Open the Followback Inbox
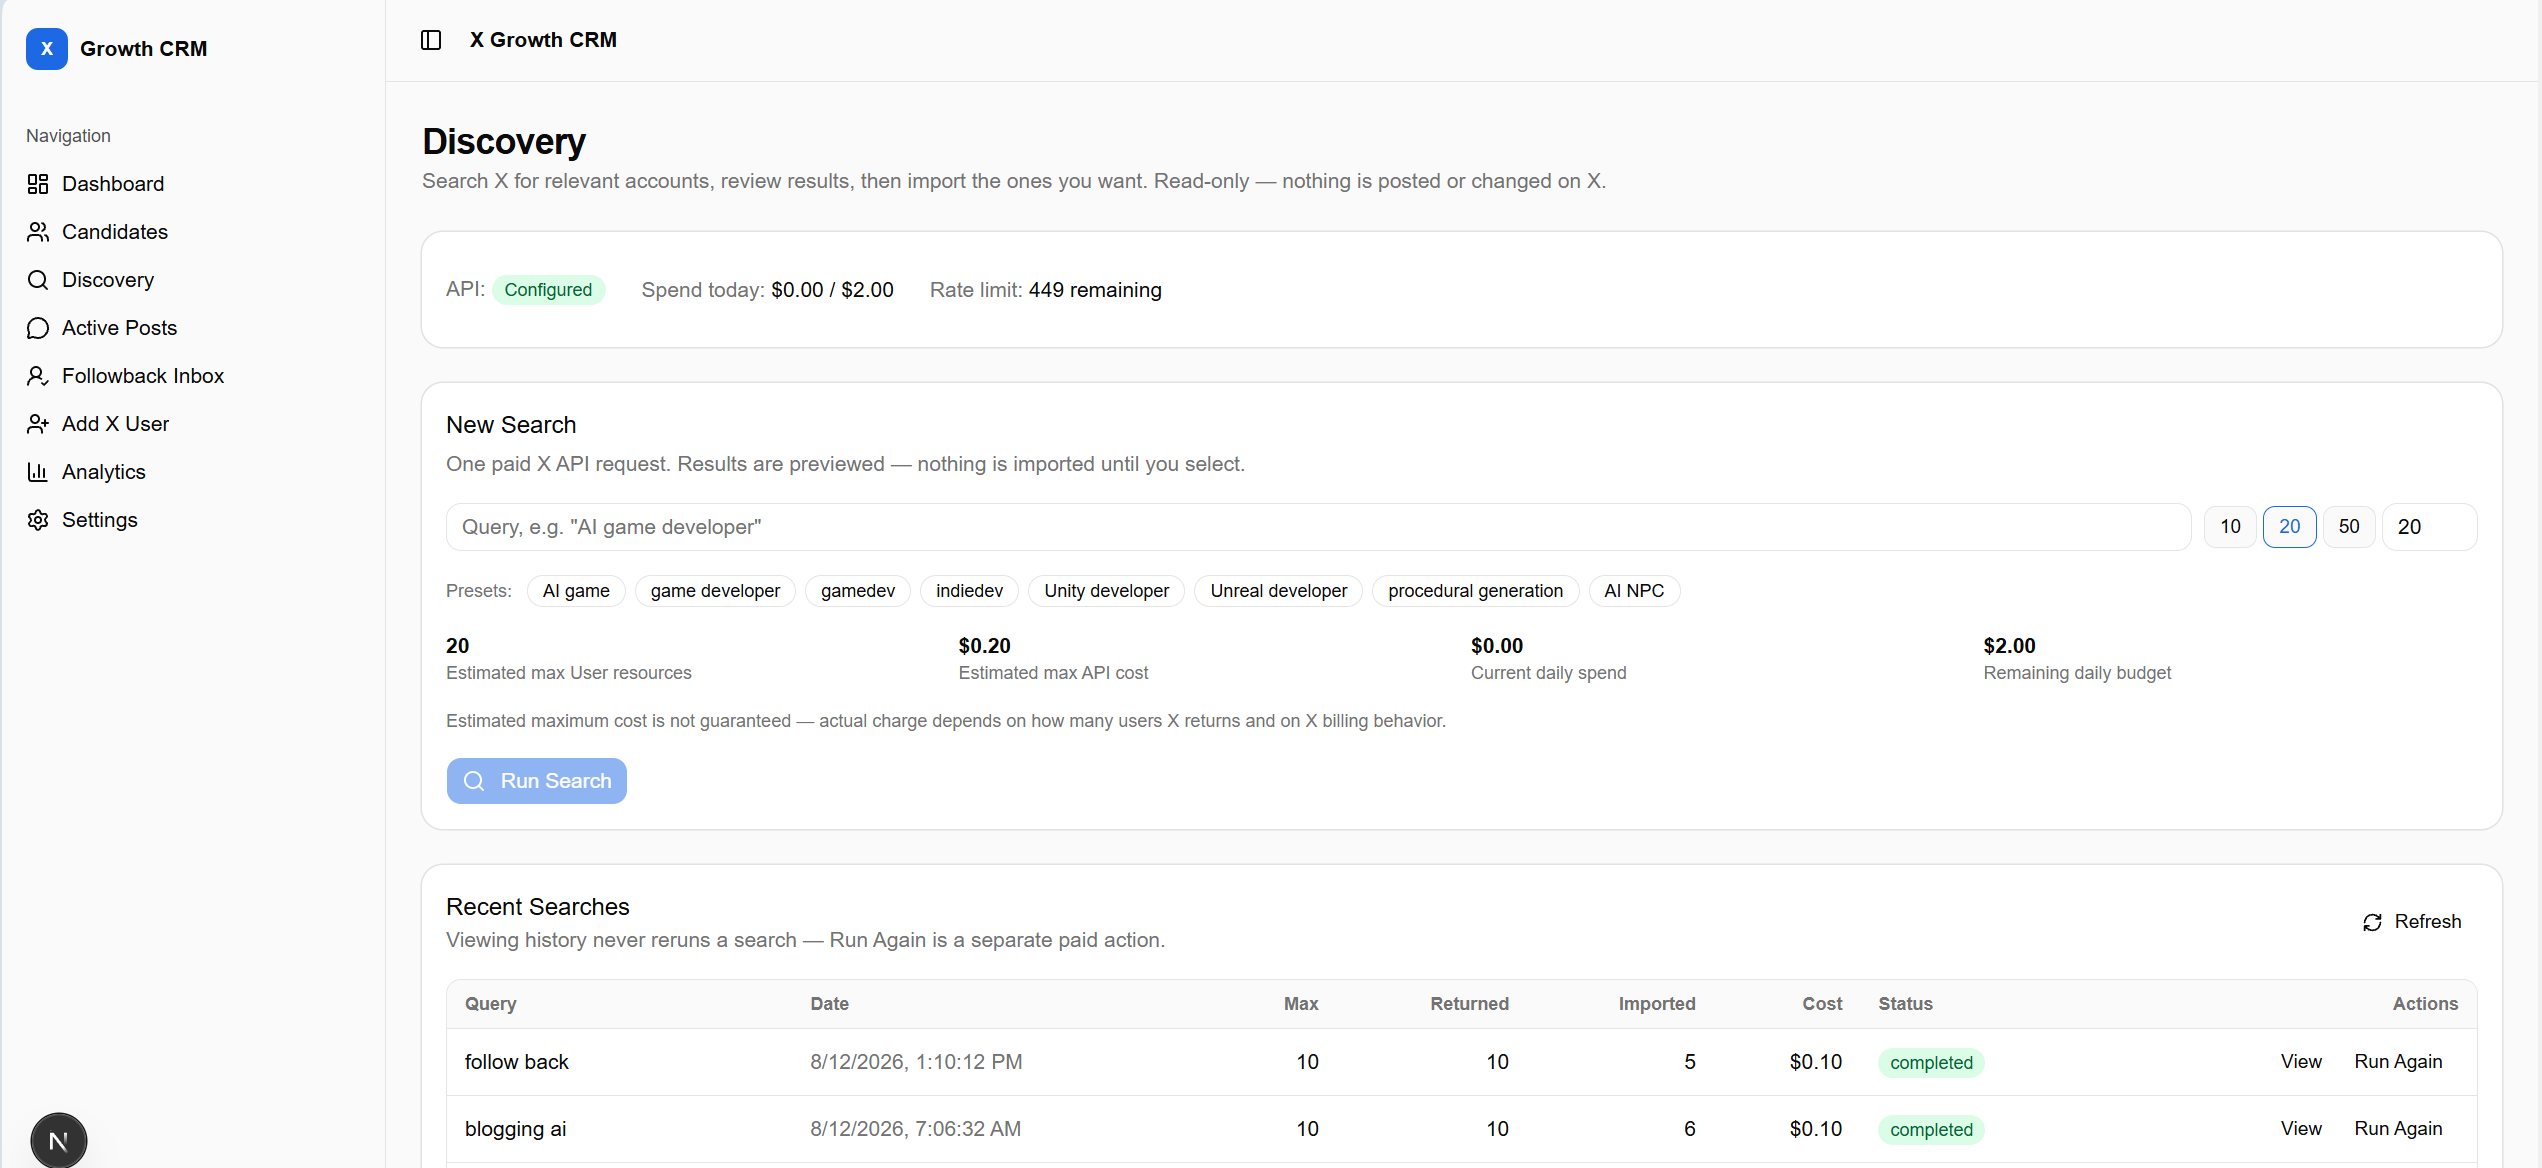Viewport: 2542px width, 1168px height. point(143,376)
